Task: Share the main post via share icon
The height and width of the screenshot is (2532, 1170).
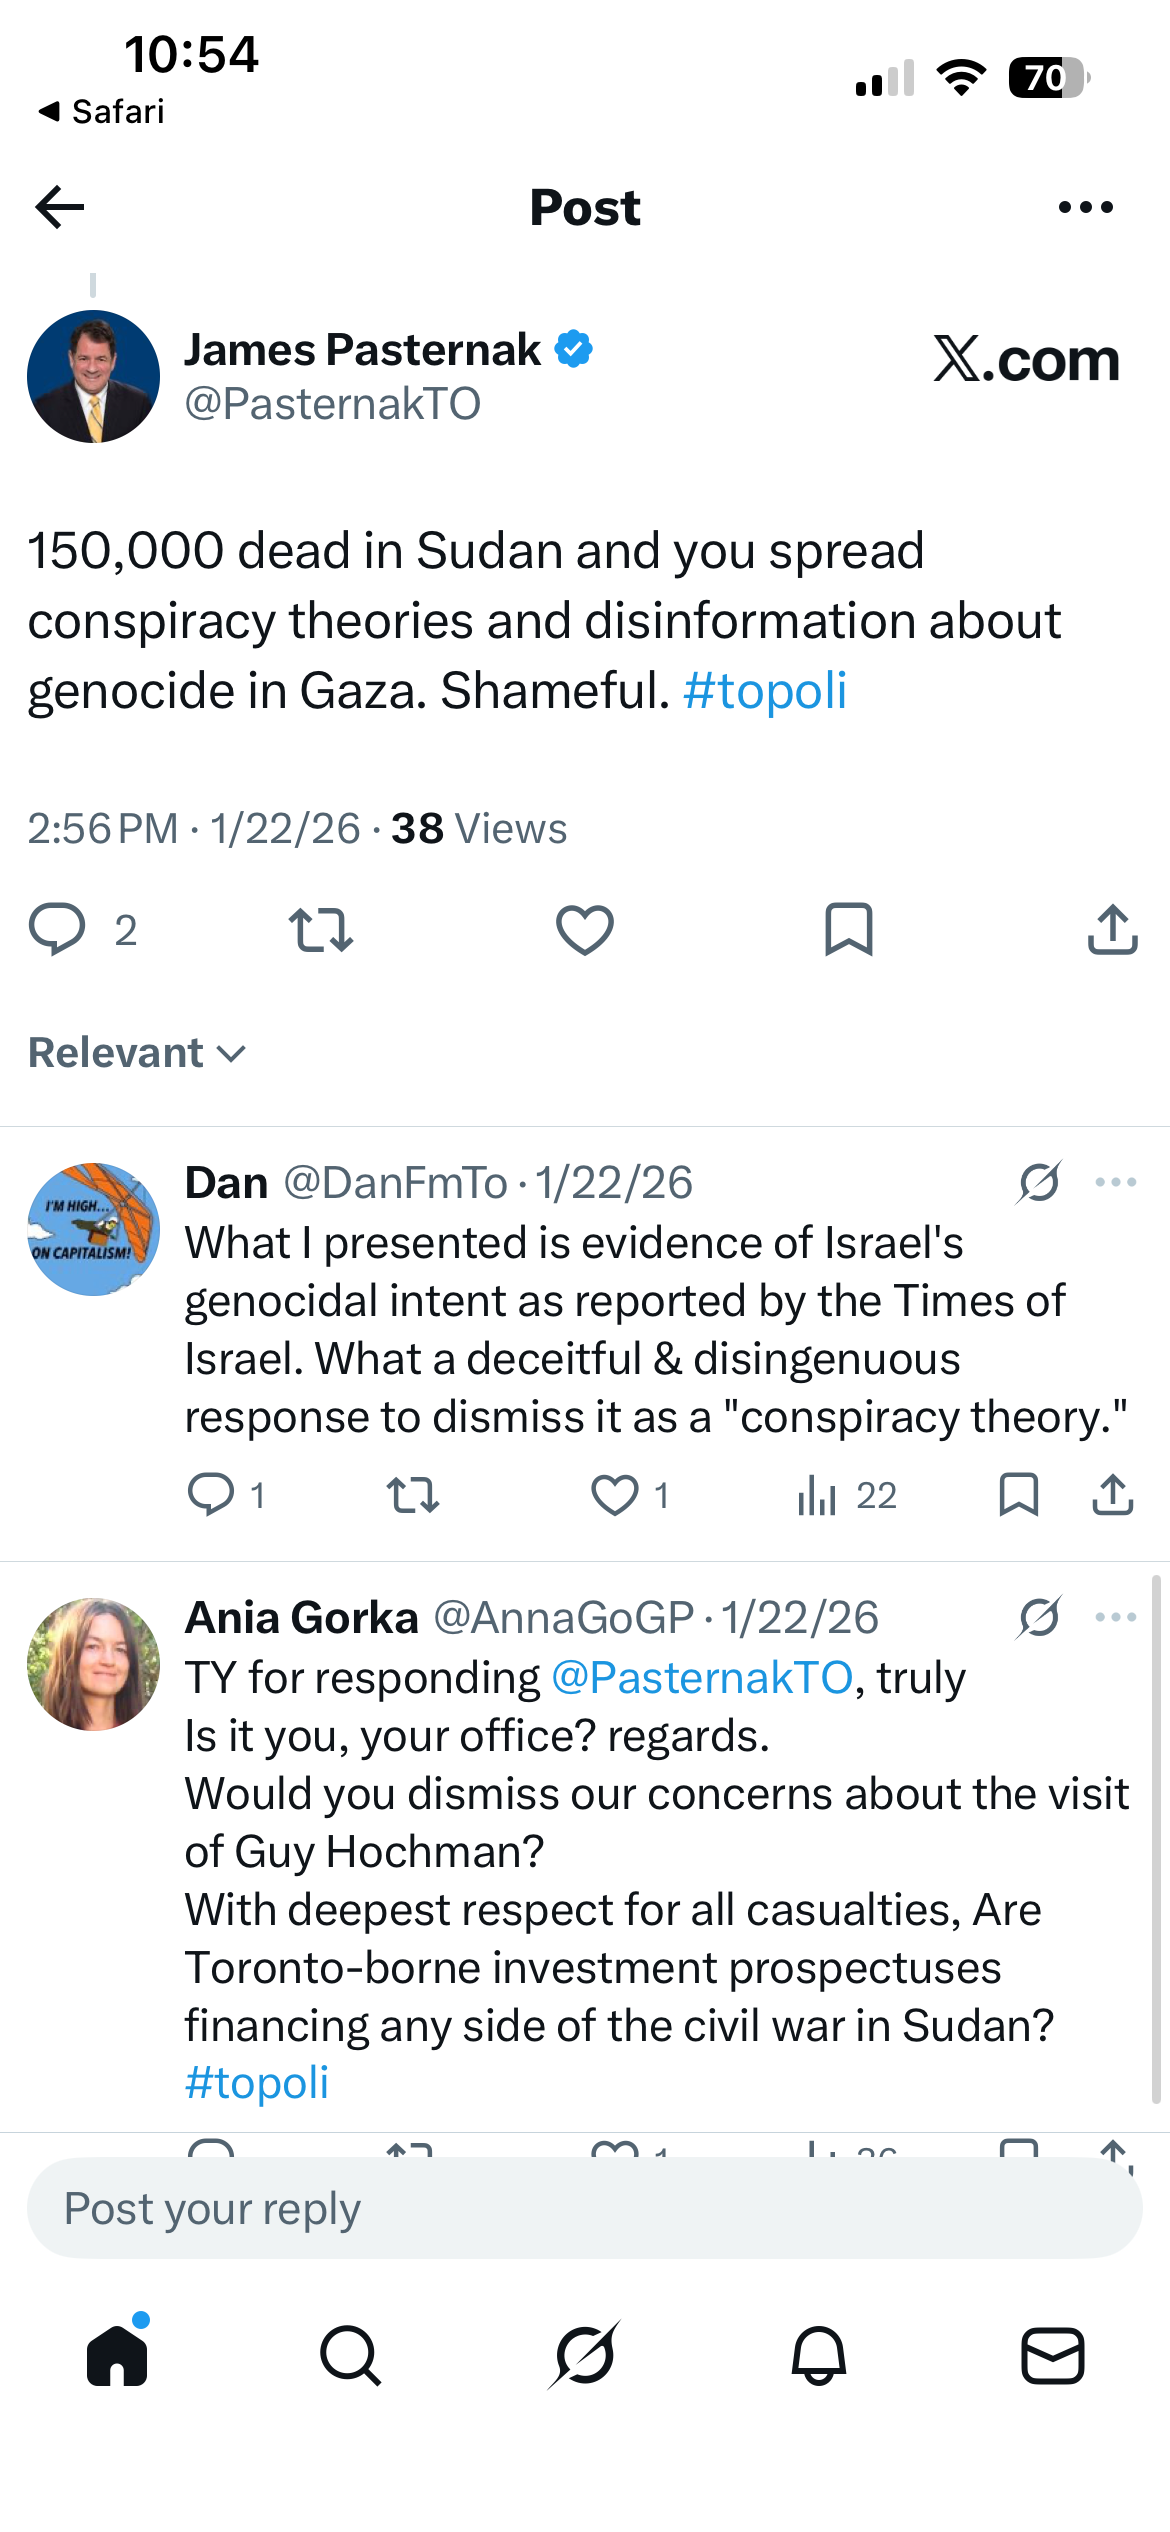Action: tap(1112, 929)
